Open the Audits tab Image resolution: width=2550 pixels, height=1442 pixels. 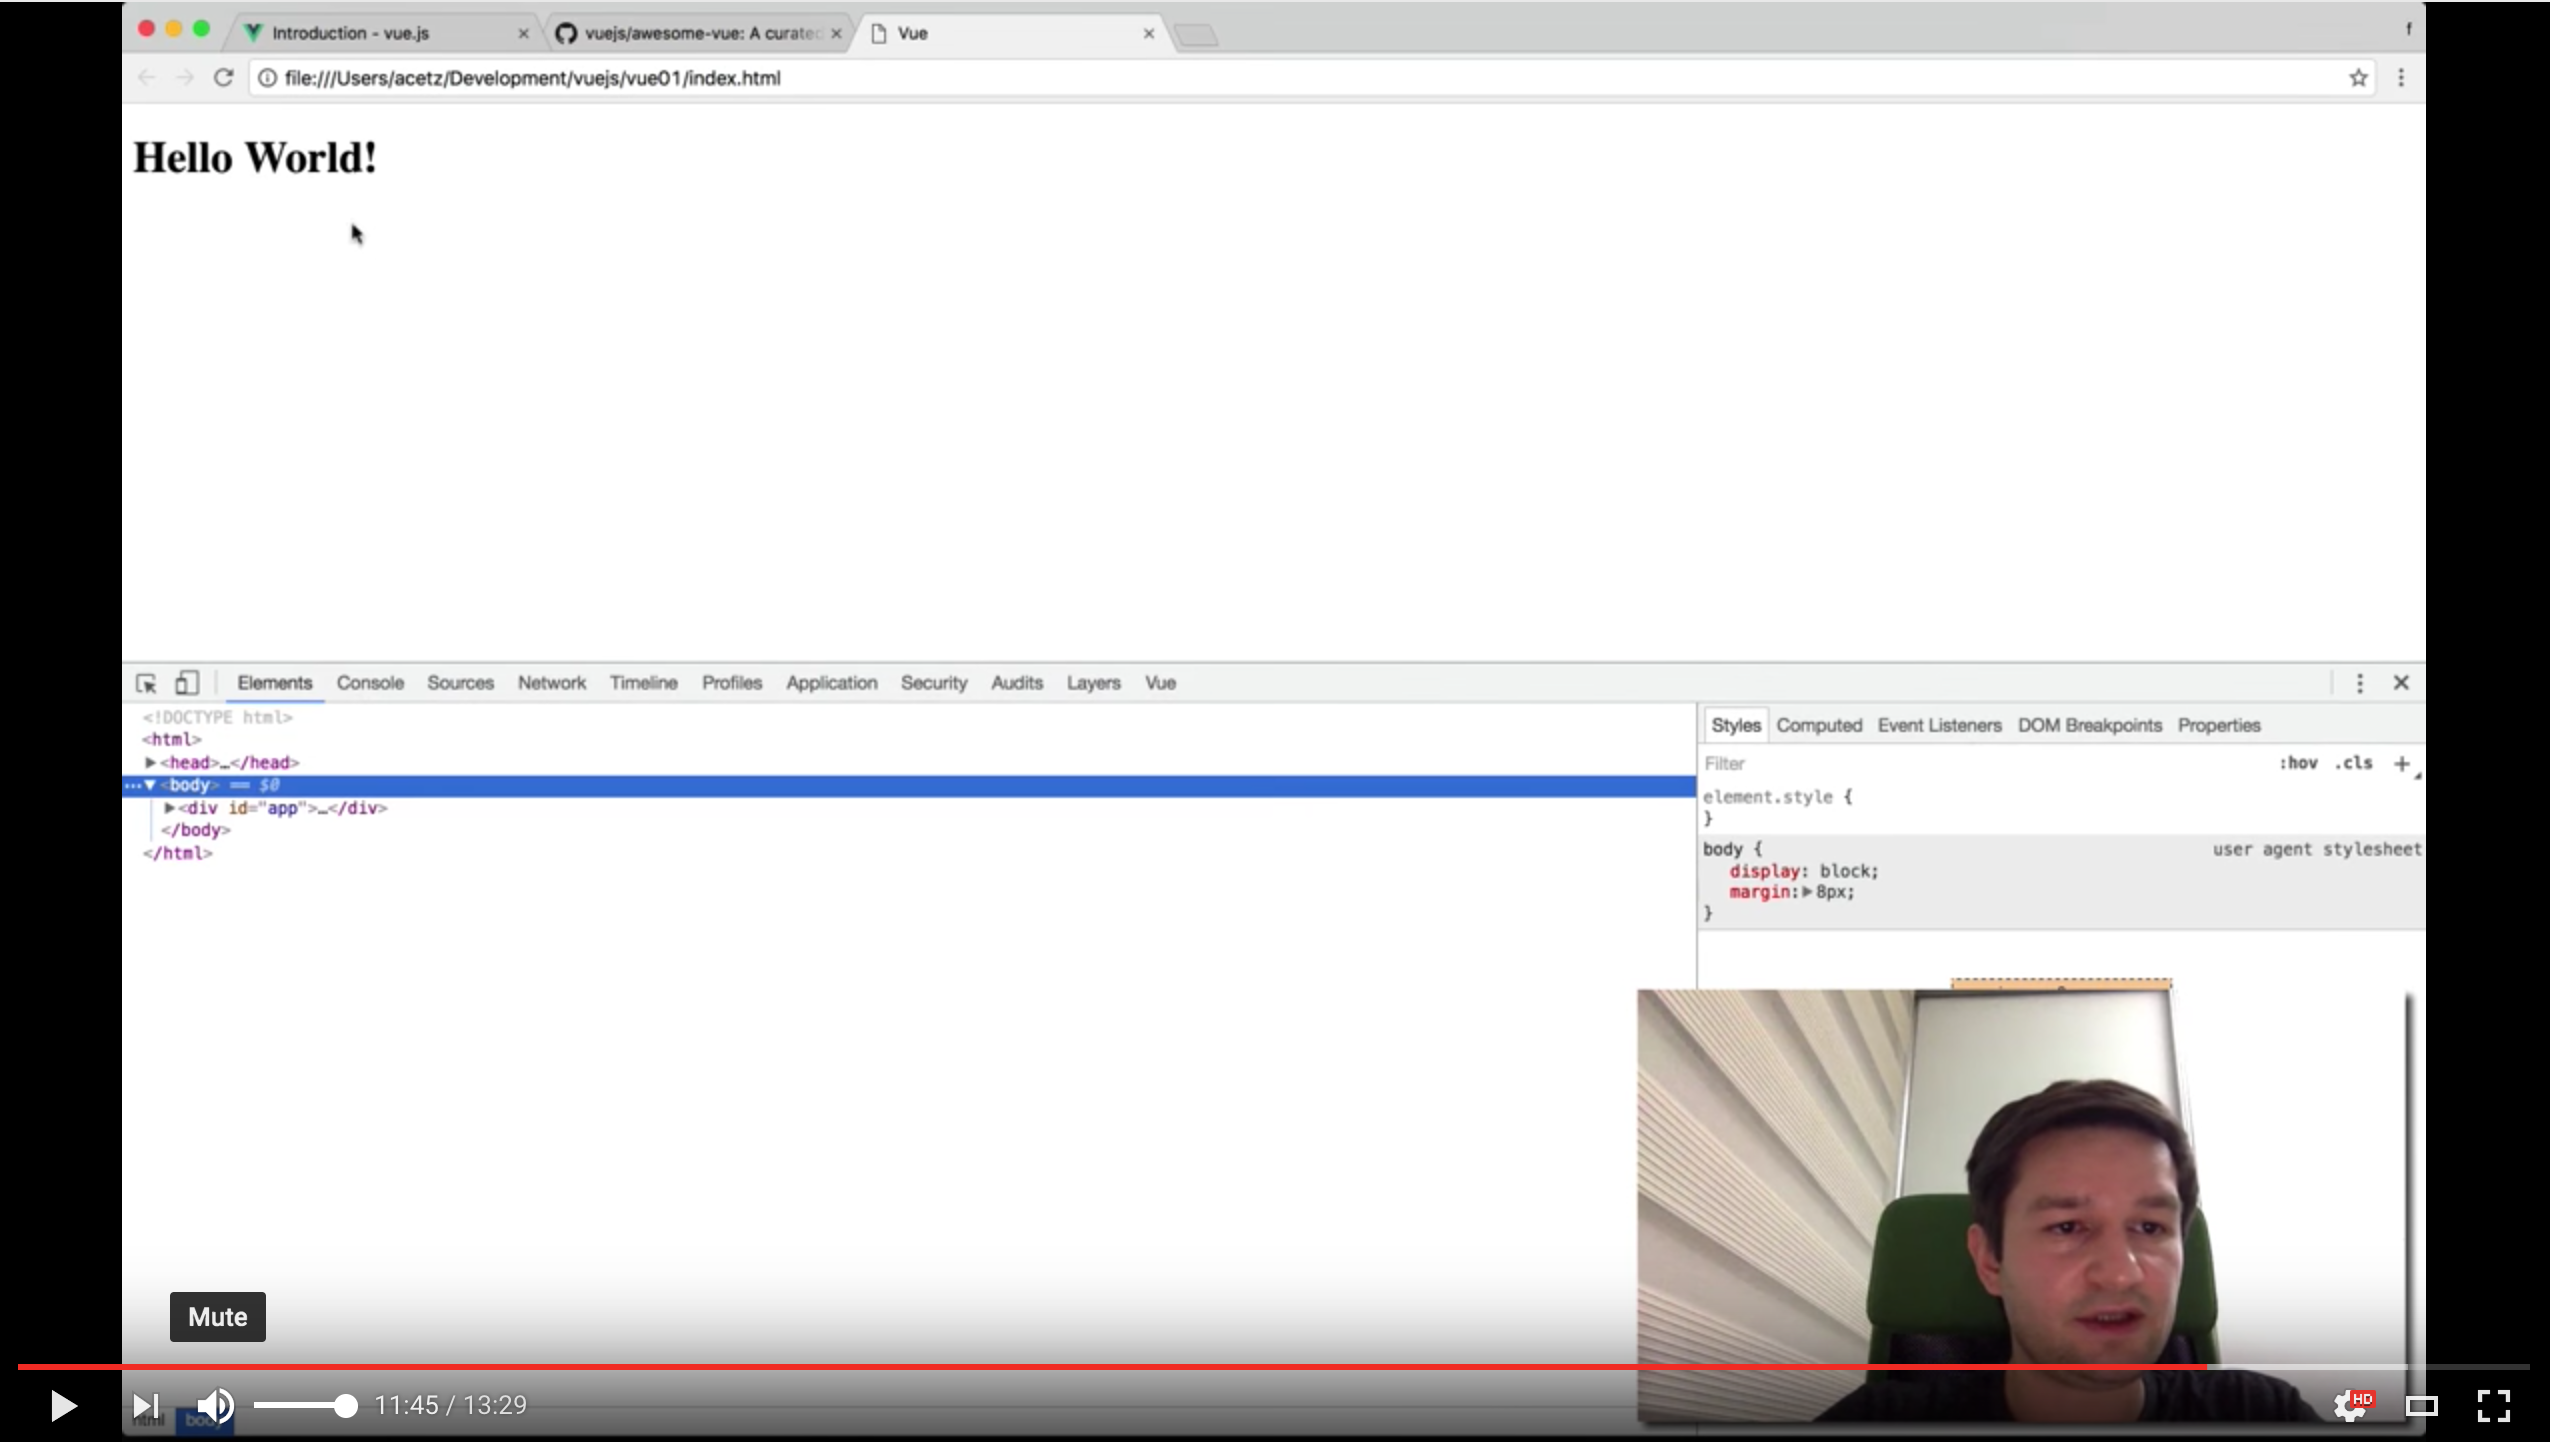(1017, 683)
